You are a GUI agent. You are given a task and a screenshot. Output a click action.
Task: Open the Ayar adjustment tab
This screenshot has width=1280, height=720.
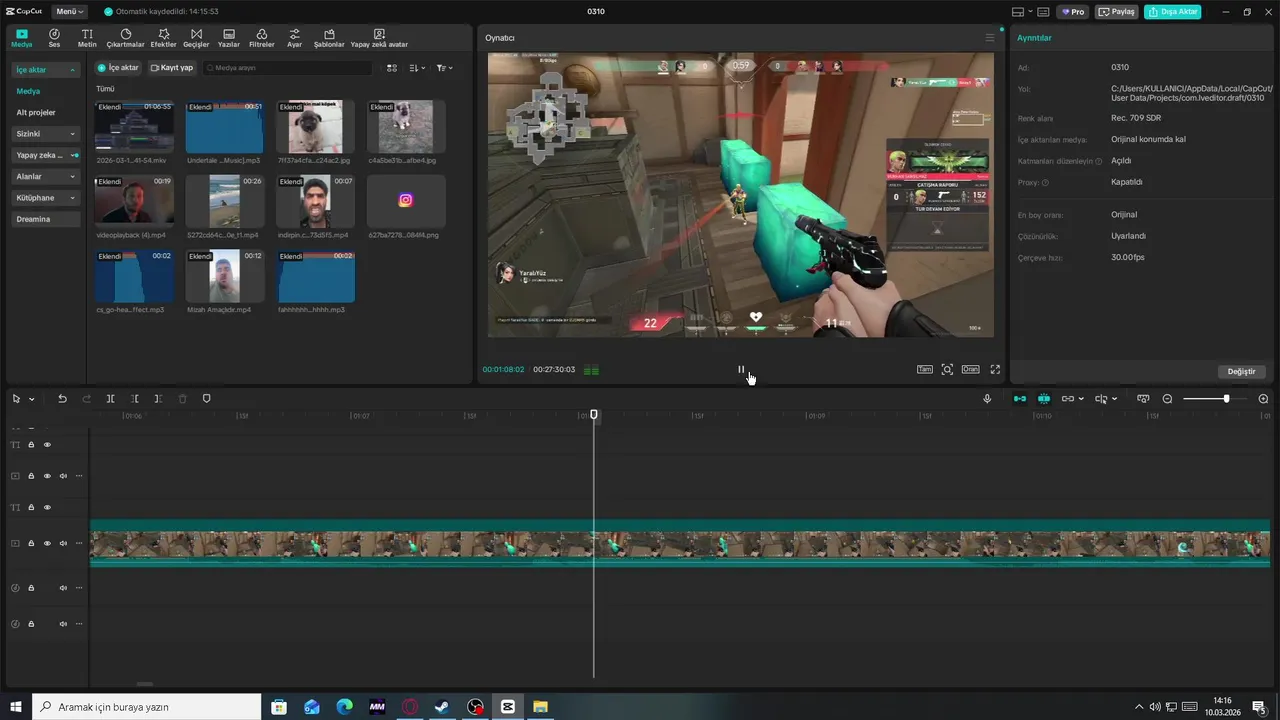pos(294,38)
